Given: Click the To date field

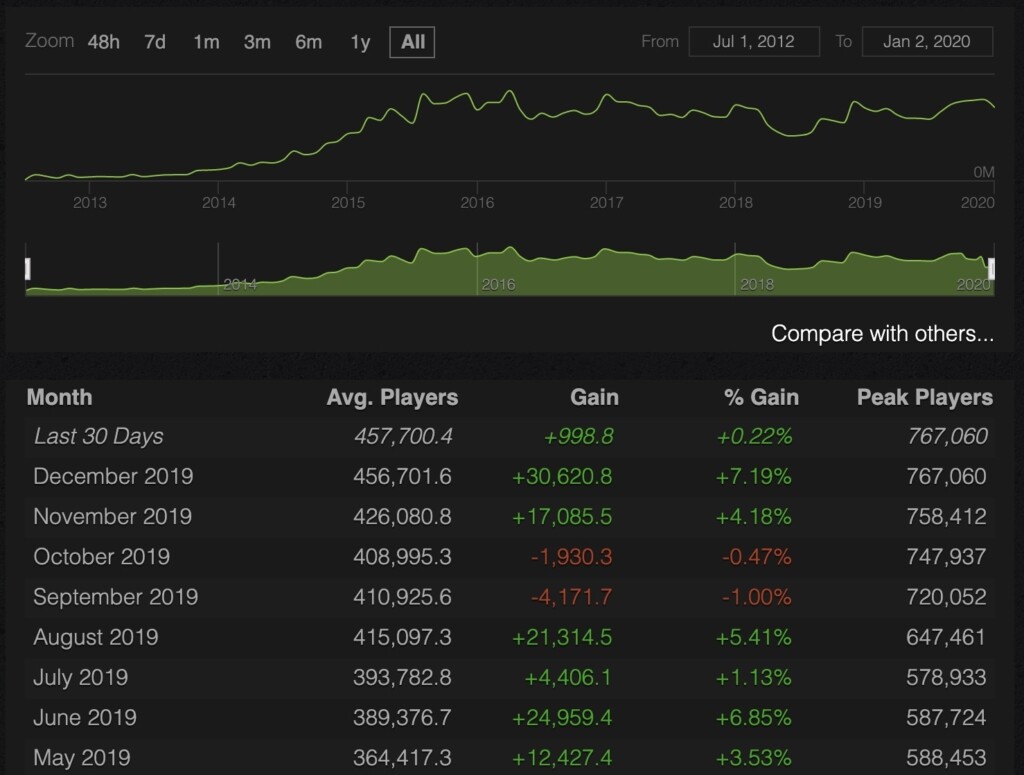Looking at the screenshot, I should [927, 42].
